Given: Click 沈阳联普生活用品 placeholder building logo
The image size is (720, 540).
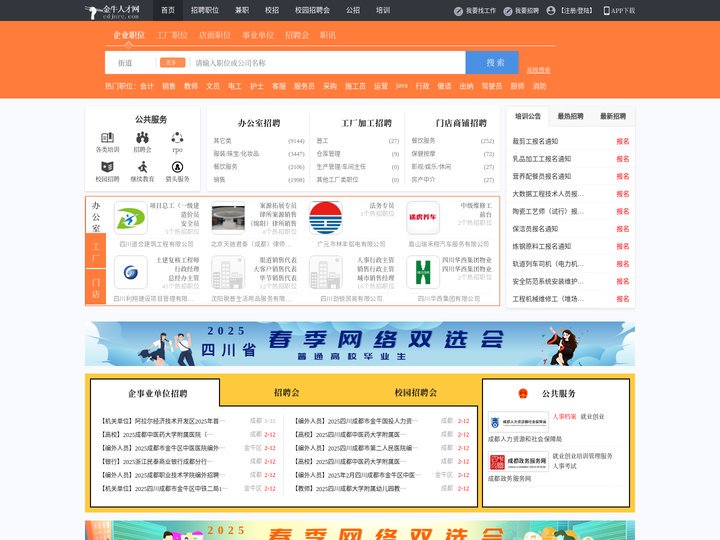Looking at the screenshot, I should pos(228,272).
